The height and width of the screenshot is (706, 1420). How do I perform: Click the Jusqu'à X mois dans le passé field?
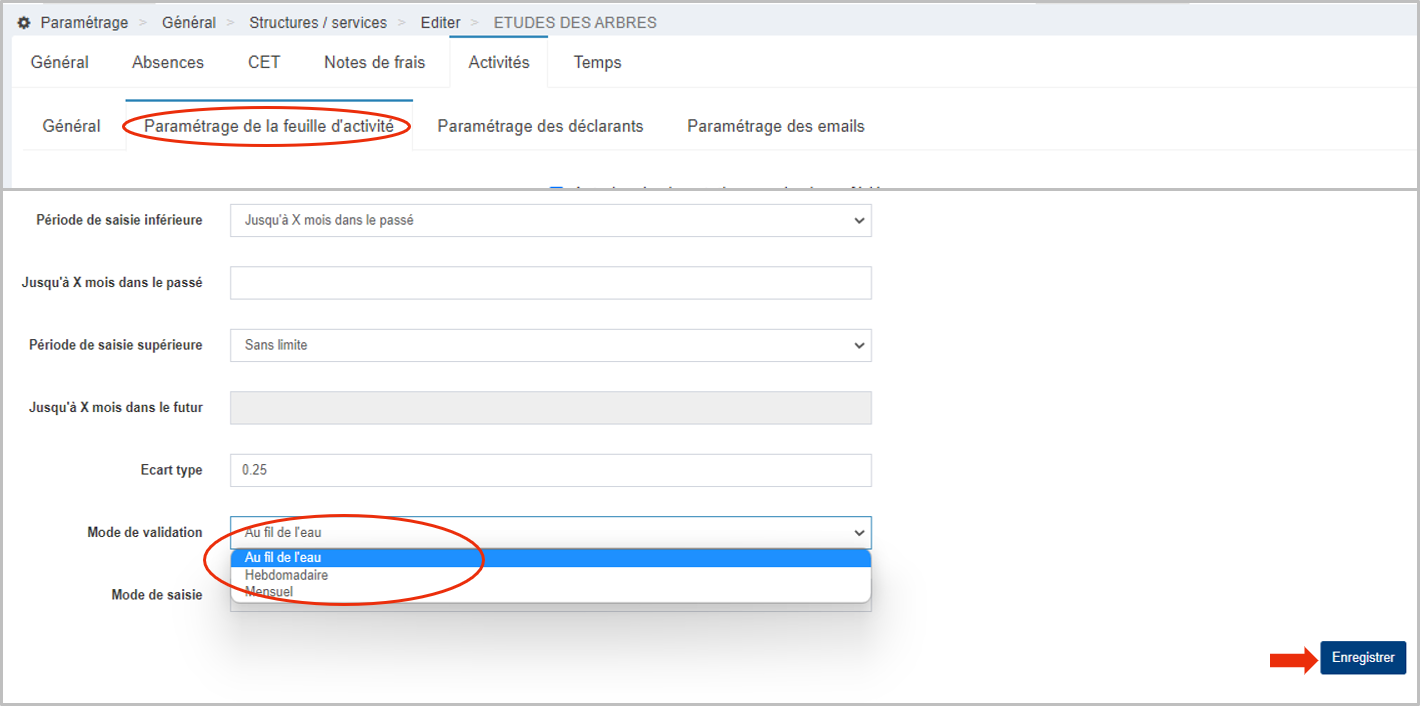(x=550, y=282)
